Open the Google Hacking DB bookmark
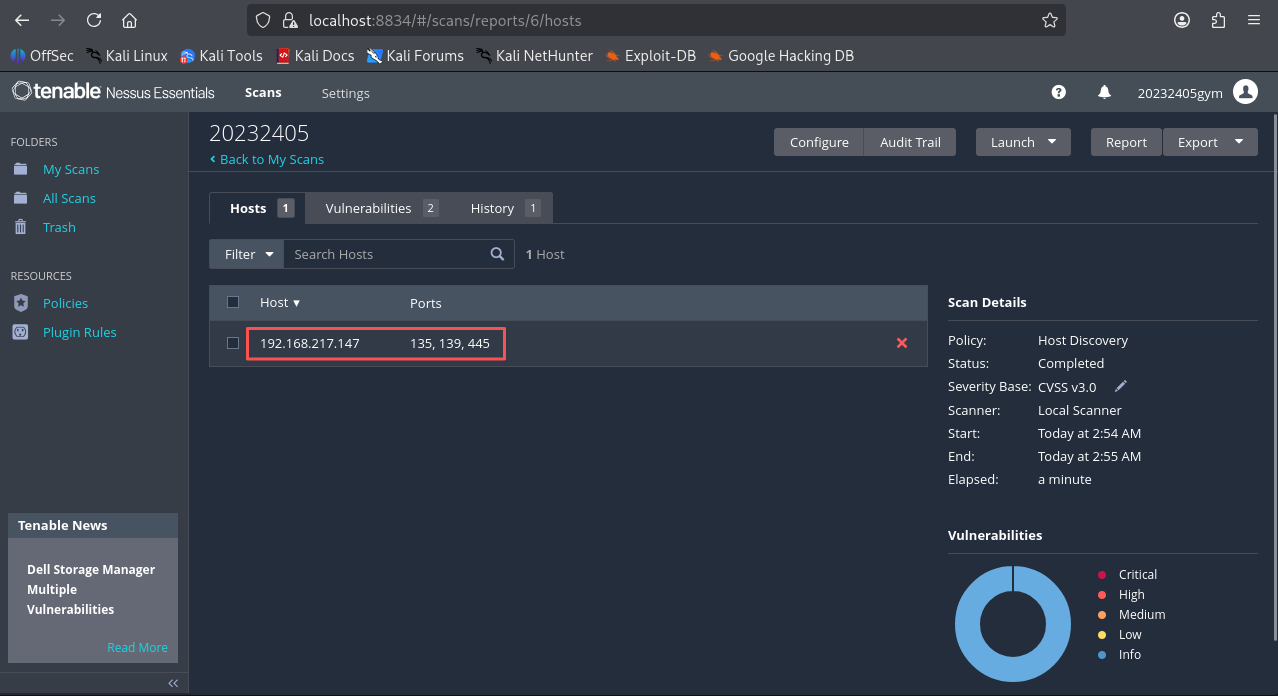Viewport: 1278px width, 696px height. click(x=781, y=56)
